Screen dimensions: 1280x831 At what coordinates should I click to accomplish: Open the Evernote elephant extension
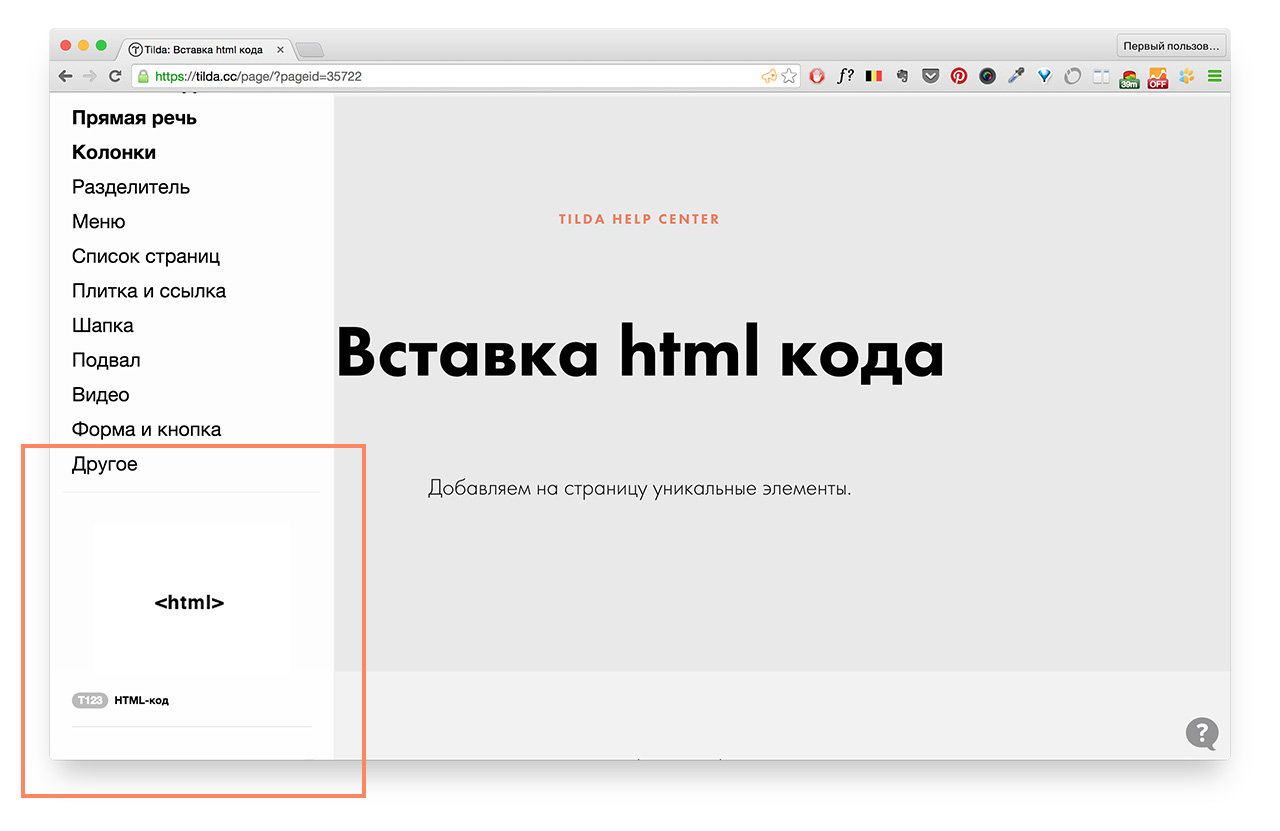[902, 76]
